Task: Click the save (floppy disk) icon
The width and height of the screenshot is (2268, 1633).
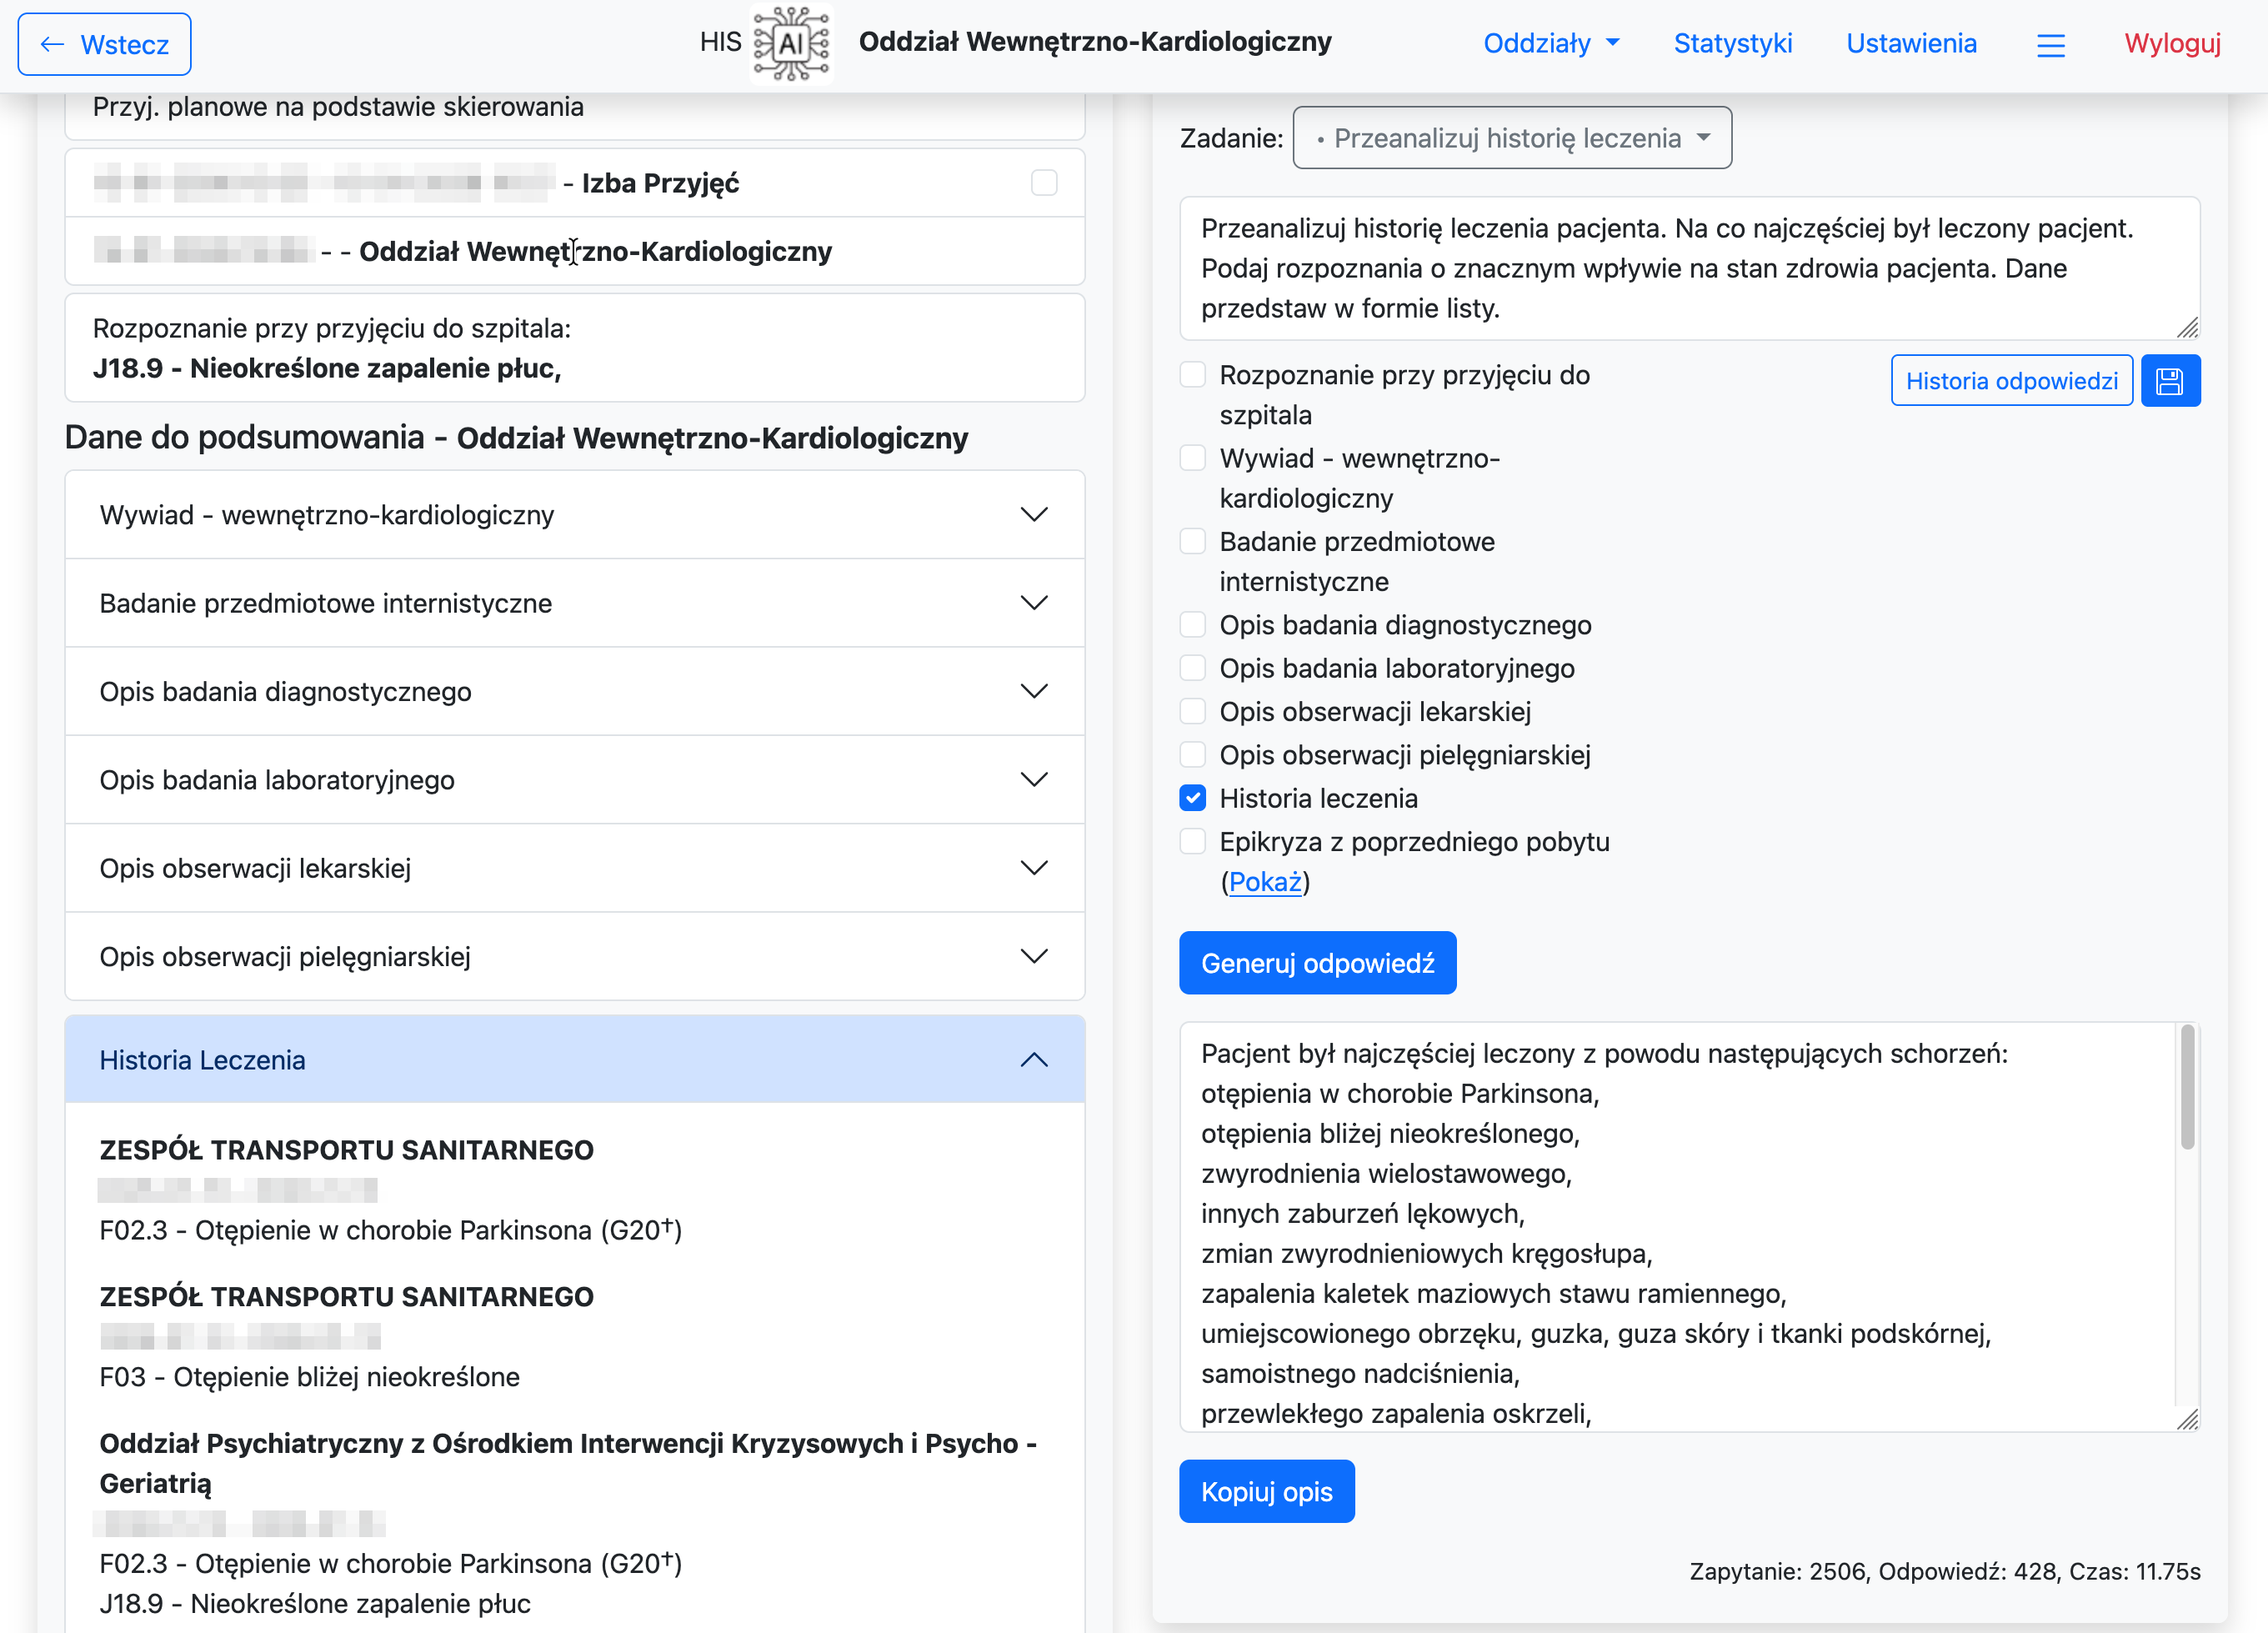Action: pyautogui.click(x=2170, y=380)
